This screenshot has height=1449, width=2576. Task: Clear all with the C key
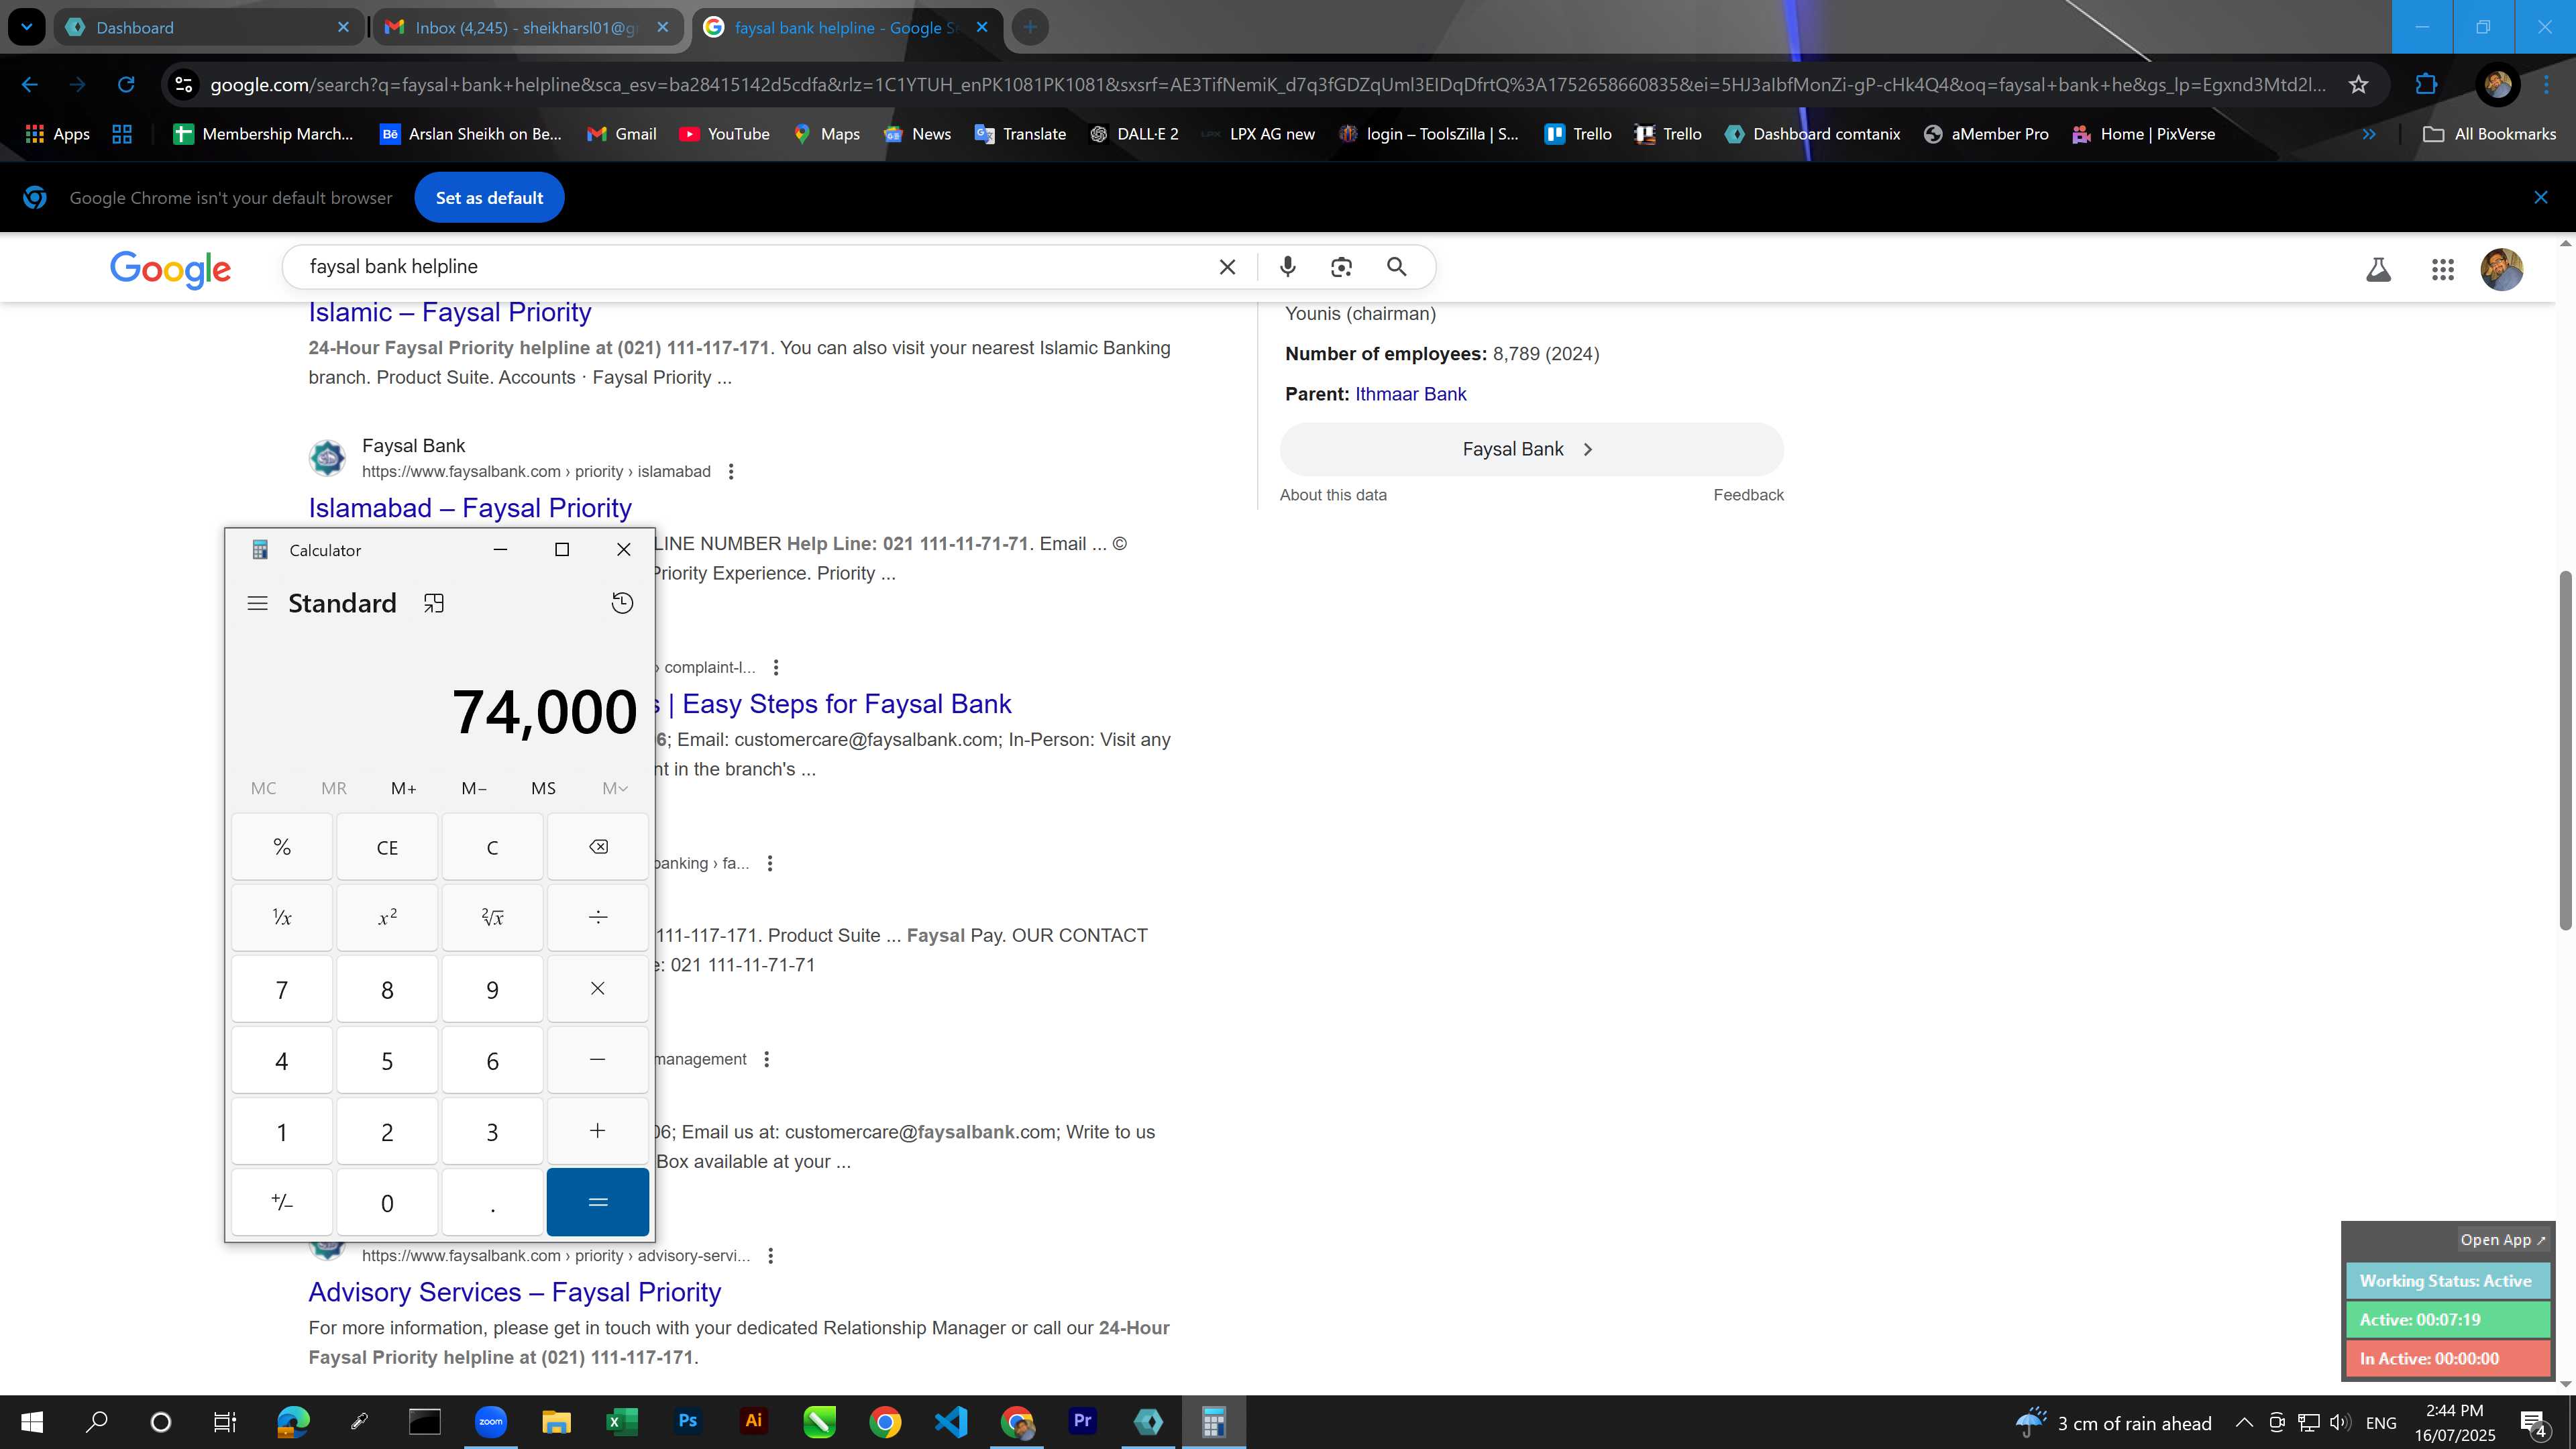coord(492,847)
